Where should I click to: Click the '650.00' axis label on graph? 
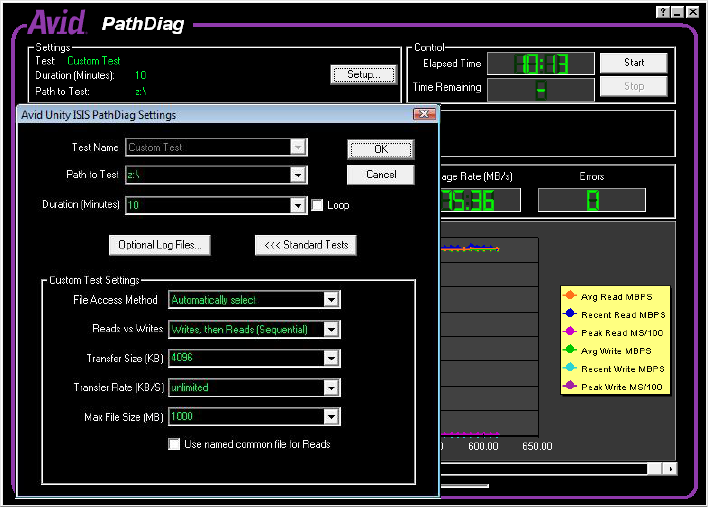pos(537,446)
